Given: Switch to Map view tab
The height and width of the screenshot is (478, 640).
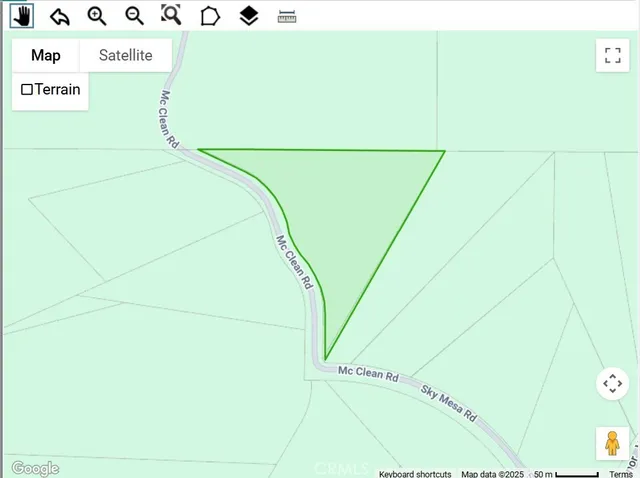Looking at the screenshot, I should [45, 55].
